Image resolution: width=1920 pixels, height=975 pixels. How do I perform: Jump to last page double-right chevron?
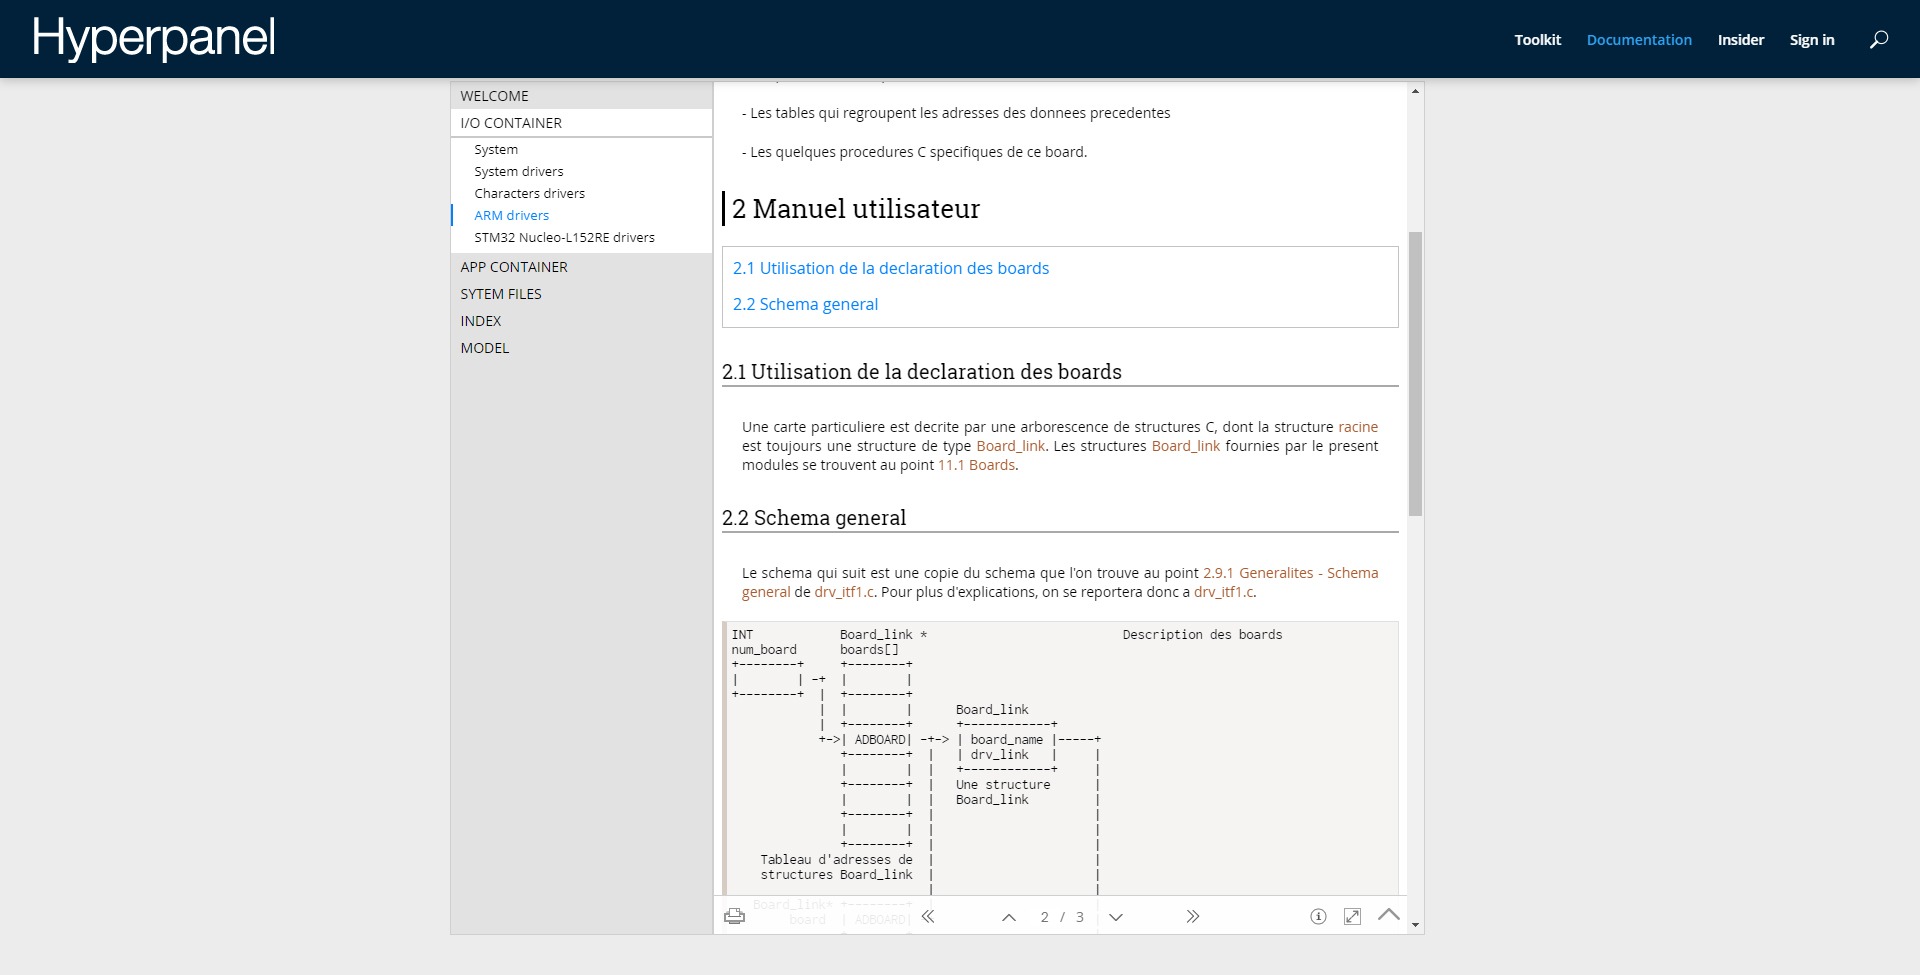coord(1192,916)
